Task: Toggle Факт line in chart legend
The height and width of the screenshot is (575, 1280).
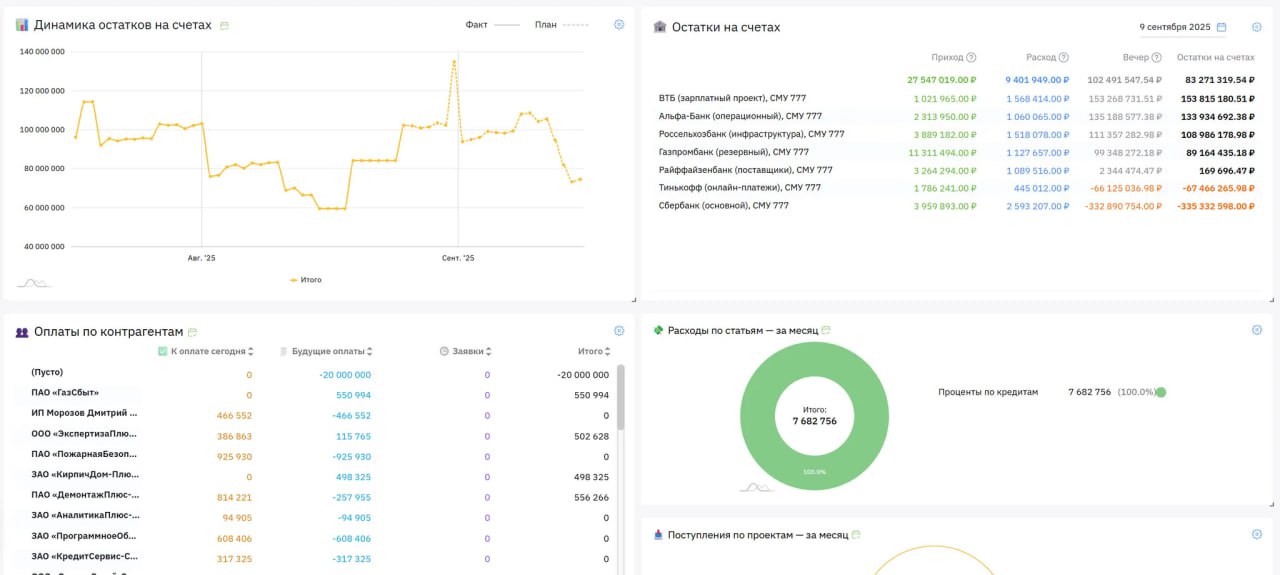Action: click(492, 25)
